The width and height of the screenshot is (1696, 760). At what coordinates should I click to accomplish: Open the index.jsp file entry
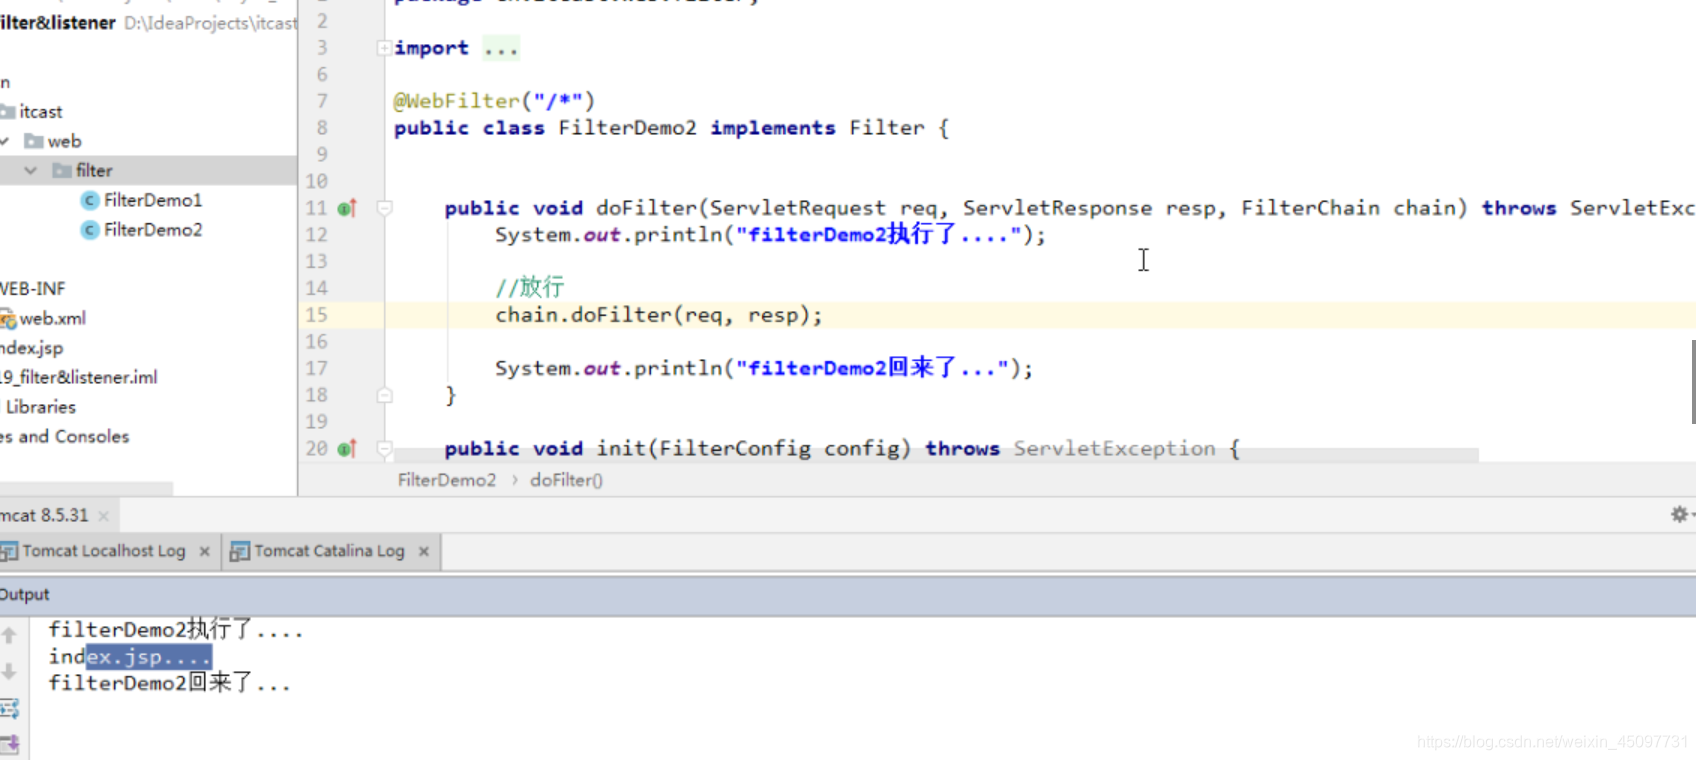tap(31, 348)
